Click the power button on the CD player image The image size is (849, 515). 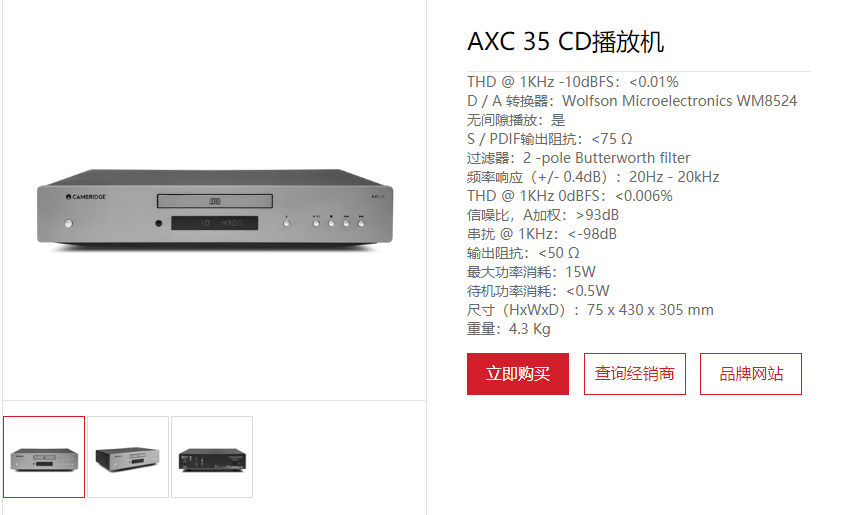tap(68, 223)
